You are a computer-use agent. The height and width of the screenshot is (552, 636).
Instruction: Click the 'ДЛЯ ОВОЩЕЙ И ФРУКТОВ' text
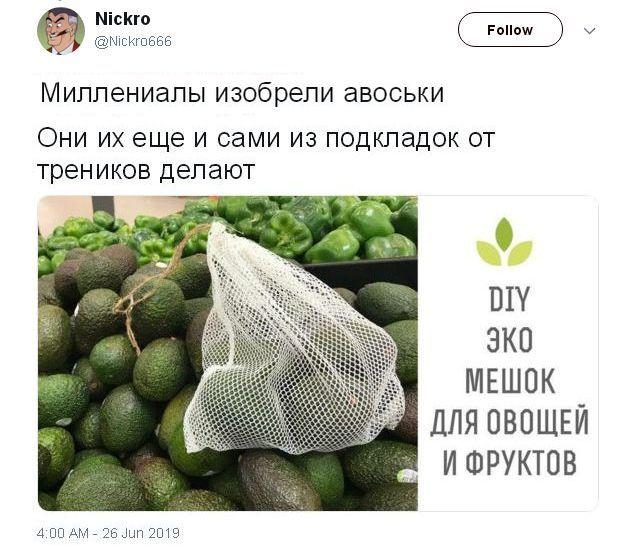pyautogui.click(x=509, y=441)
